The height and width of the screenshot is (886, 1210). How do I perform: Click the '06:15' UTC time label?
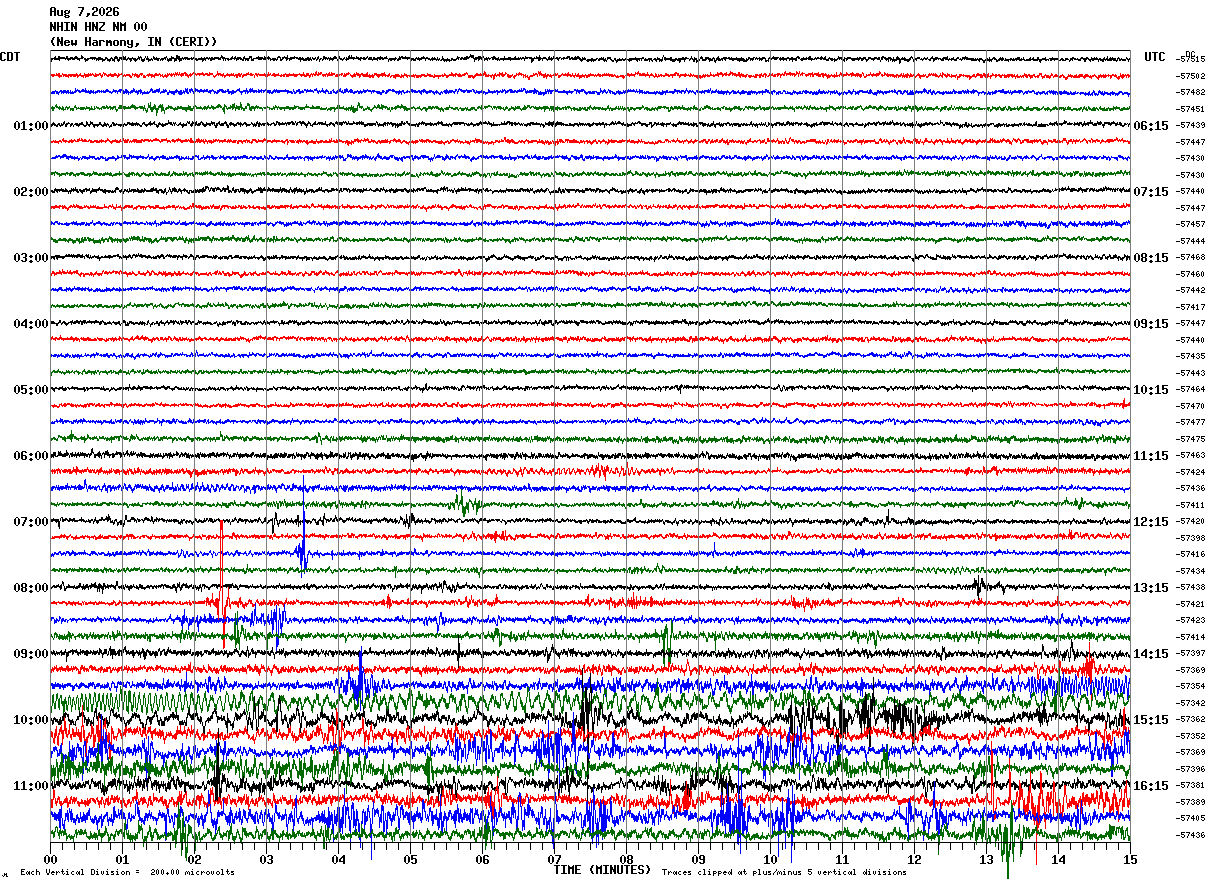[1151, 126]
